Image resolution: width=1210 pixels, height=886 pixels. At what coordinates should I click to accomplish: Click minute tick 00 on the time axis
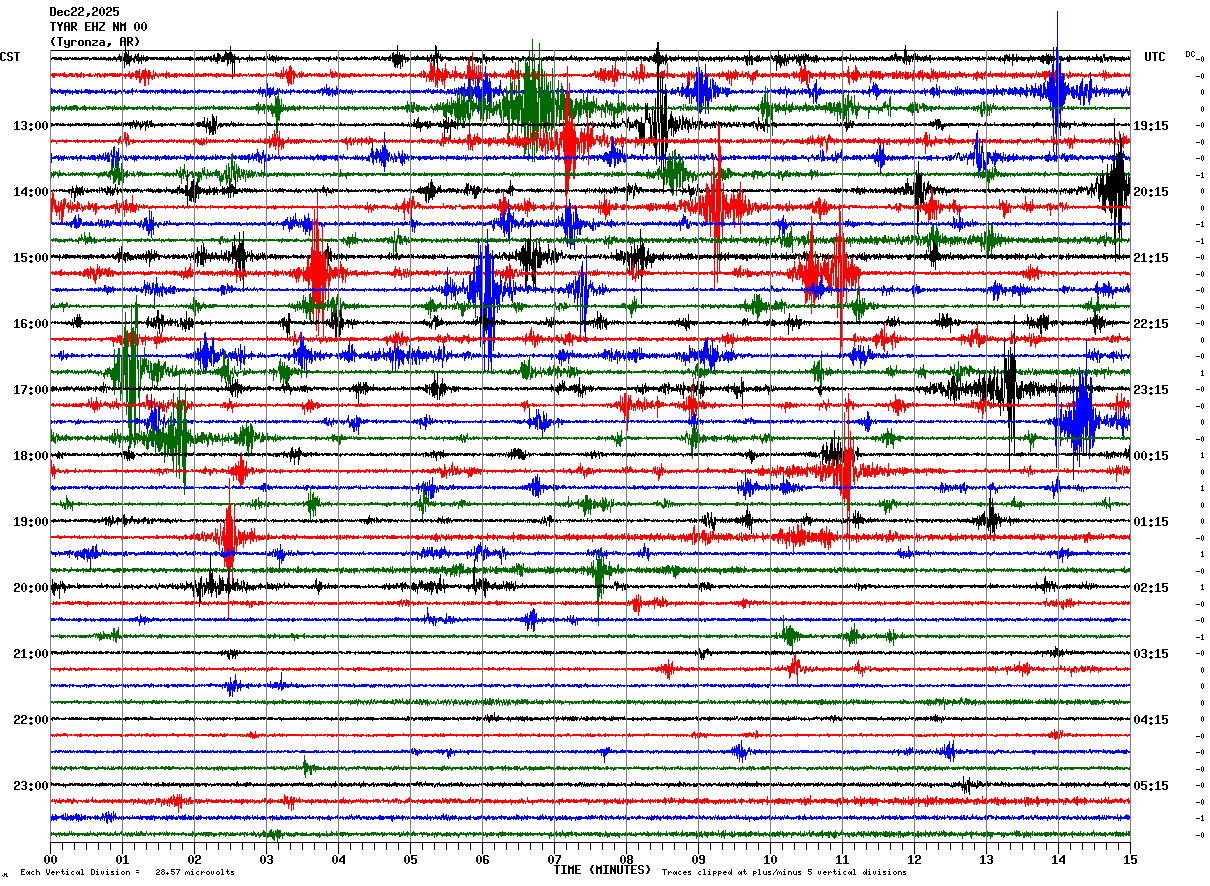pos(50,859)
